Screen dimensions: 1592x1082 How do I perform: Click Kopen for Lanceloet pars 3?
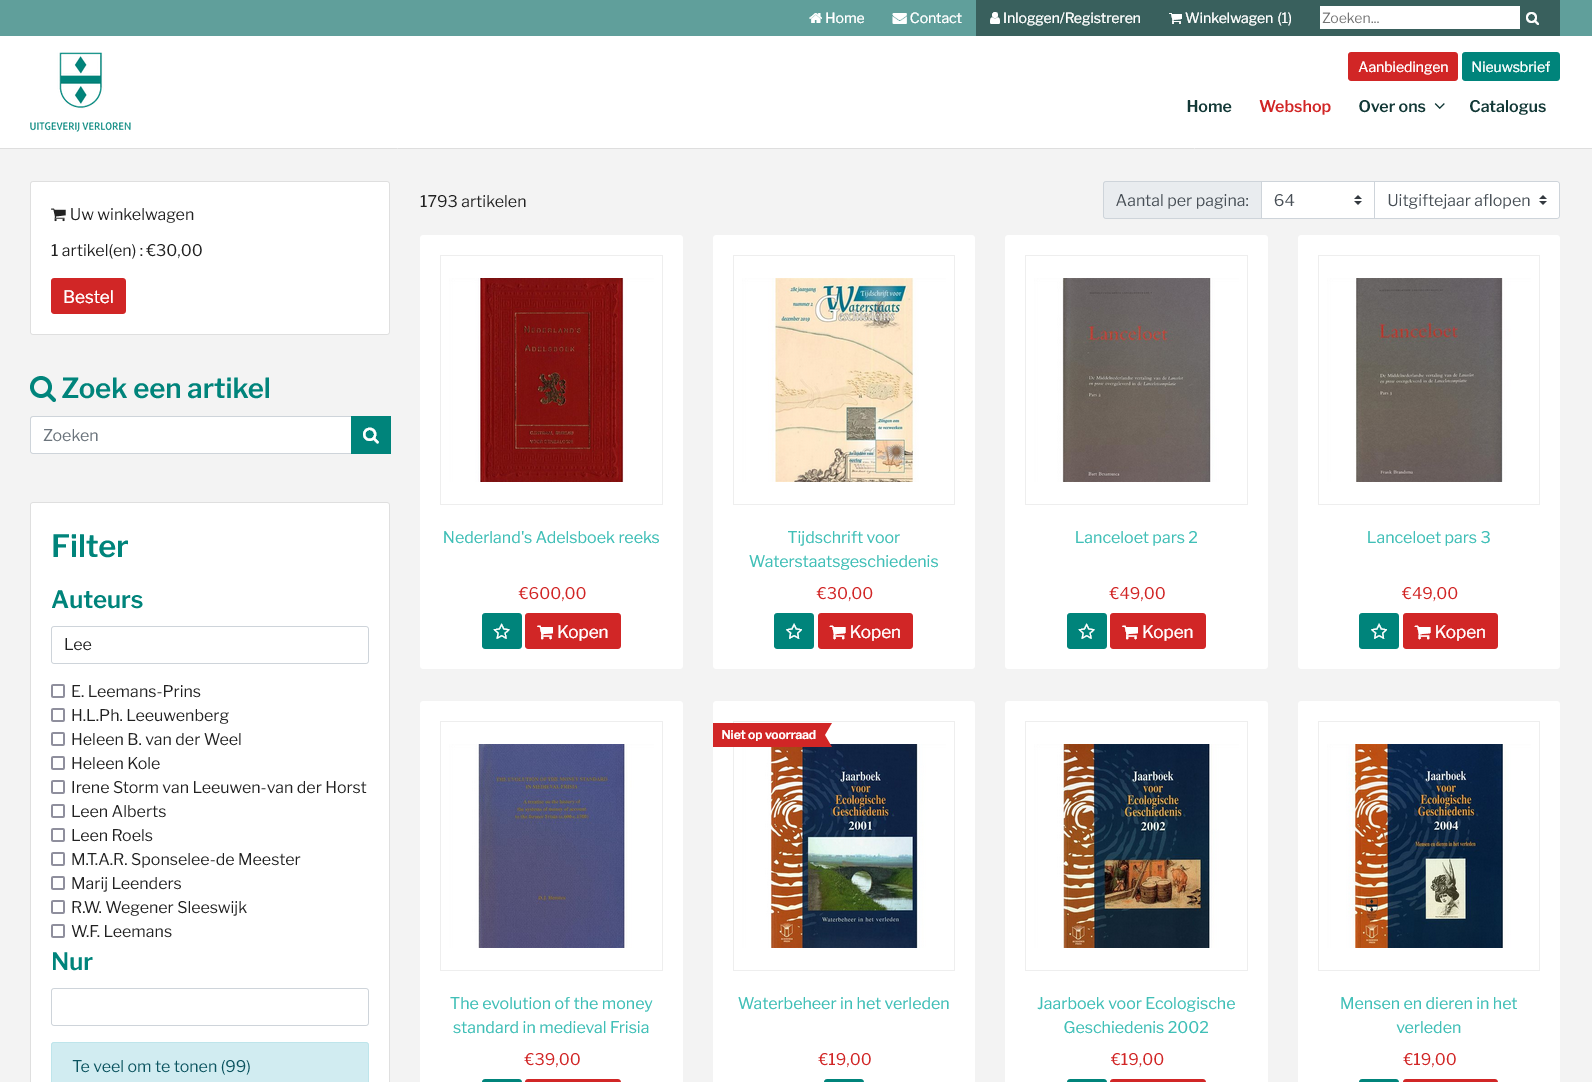click(1450, 631)
